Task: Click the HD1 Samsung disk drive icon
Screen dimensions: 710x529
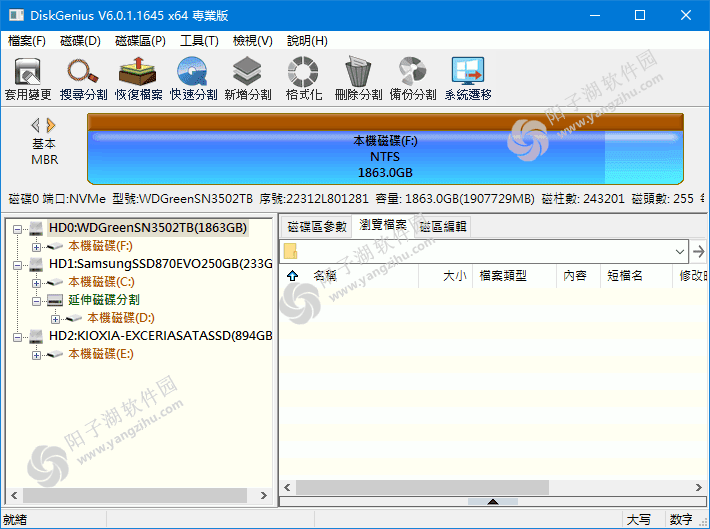Action: 36,264
